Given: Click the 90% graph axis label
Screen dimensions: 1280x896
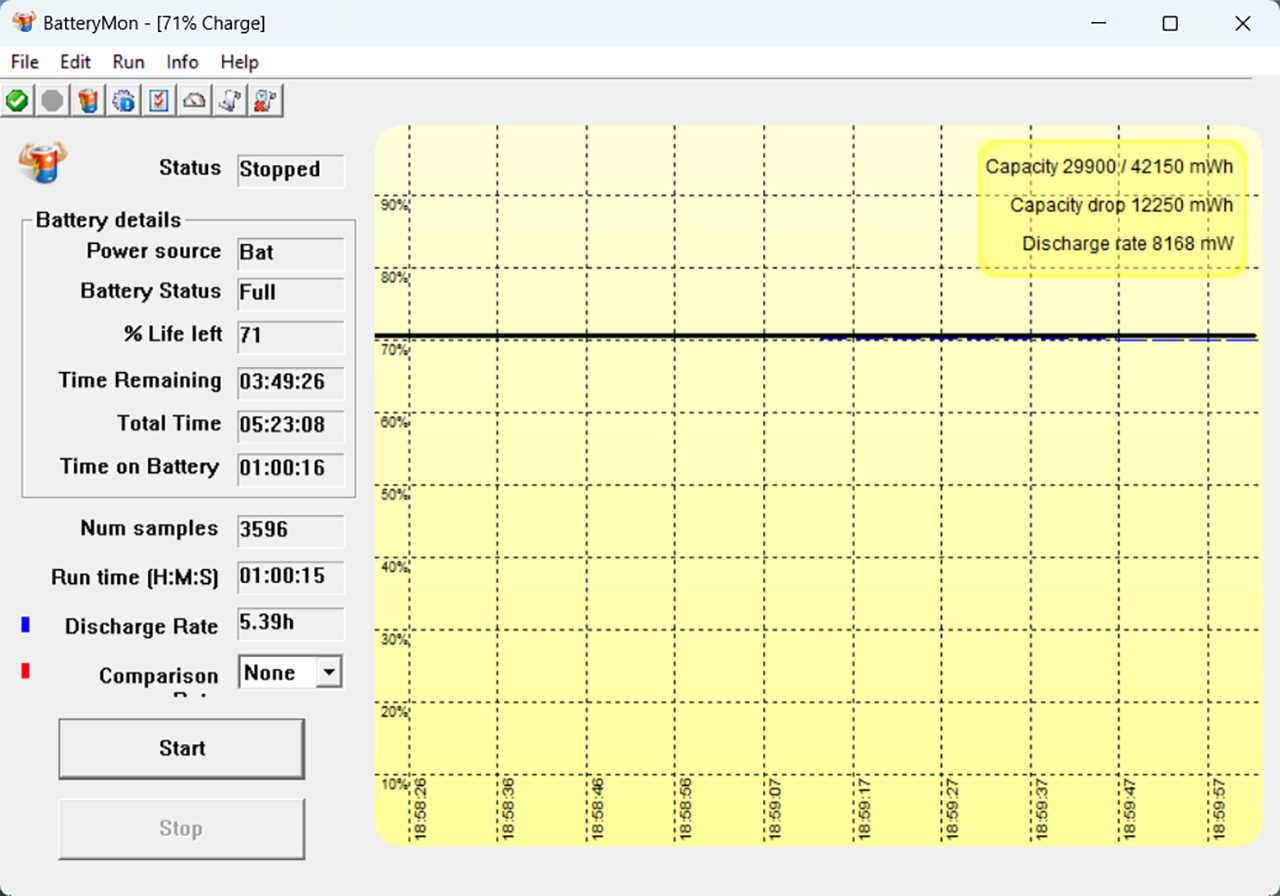Looking at the screenshot, I should (x=395, y=205).
